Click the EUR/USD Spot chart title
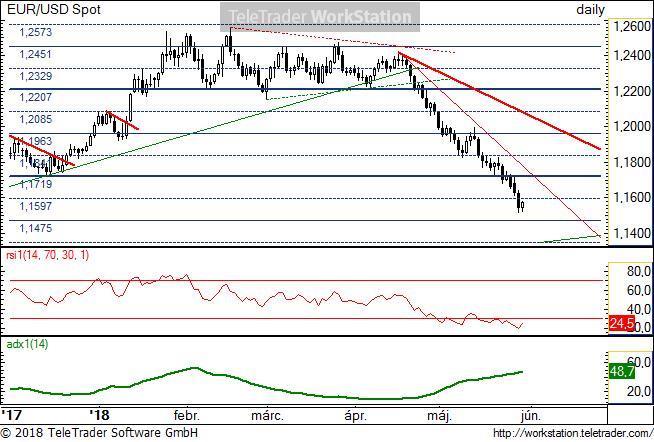The image size is (654, 442). tap(54, 9)
